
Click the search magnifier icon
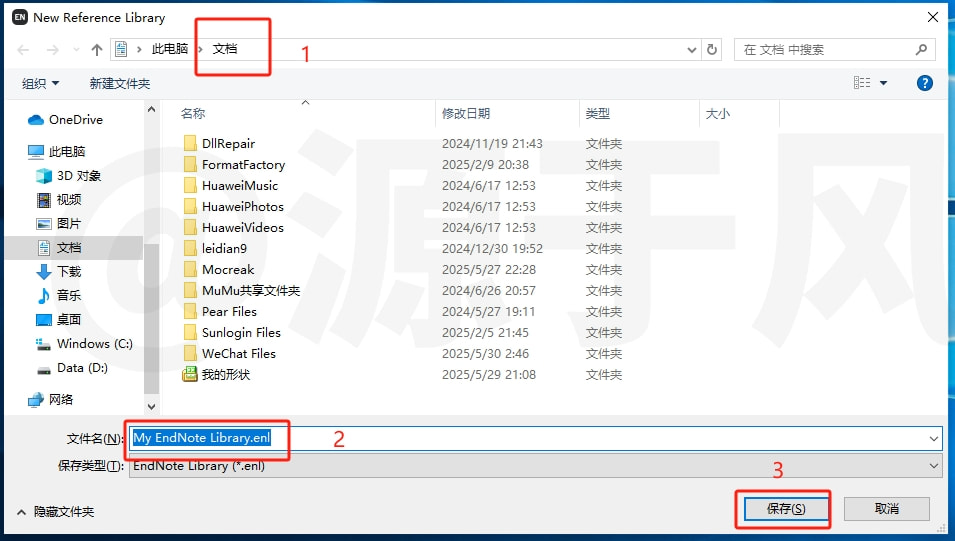point(922,50)
